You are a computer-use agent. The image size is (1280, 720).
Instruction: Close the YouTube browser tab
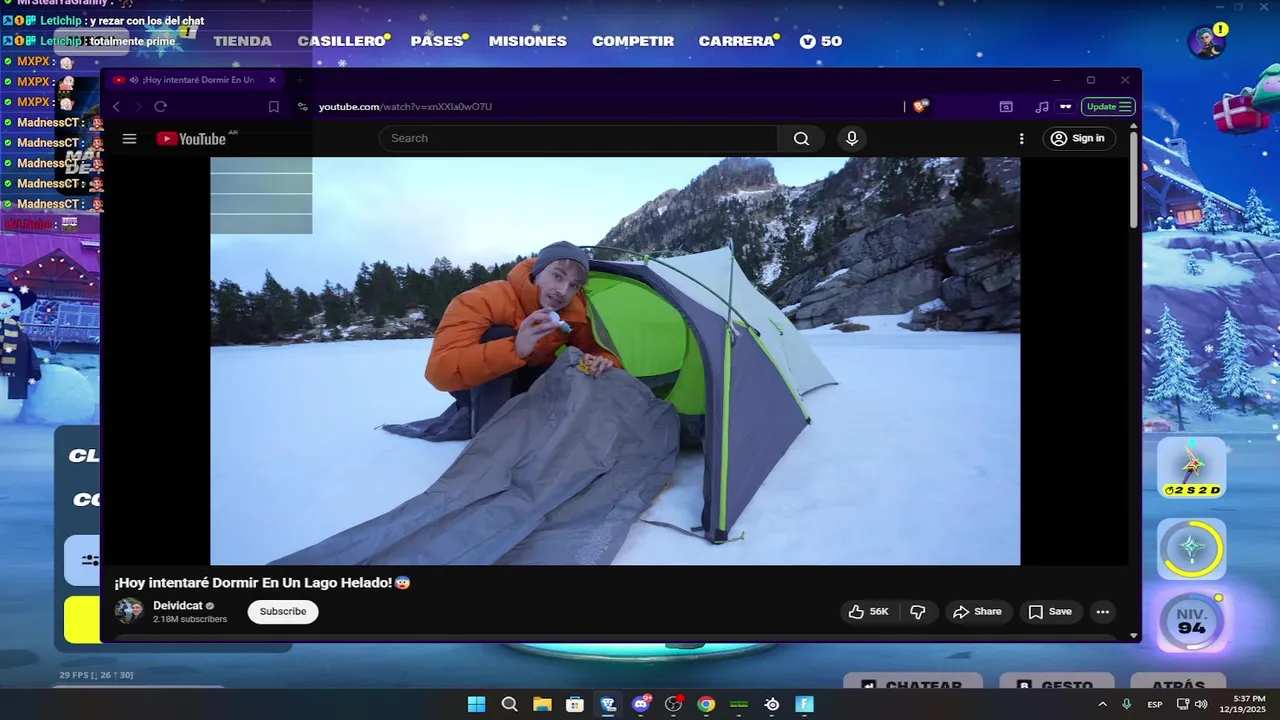272,80
